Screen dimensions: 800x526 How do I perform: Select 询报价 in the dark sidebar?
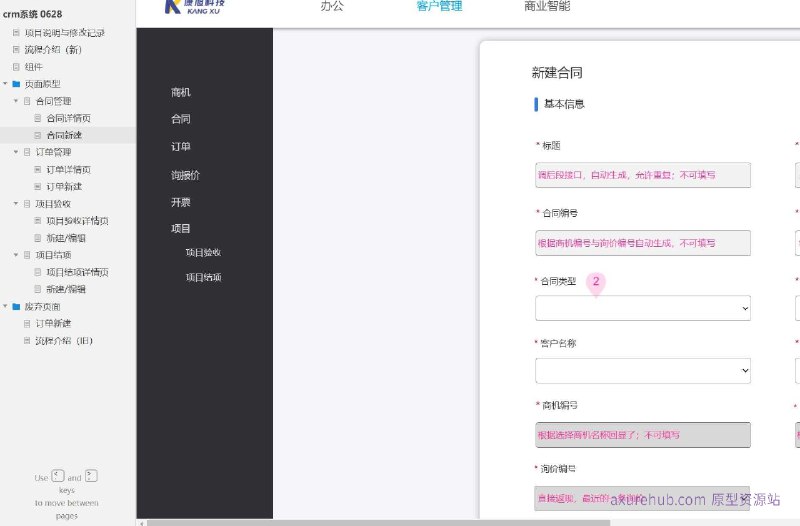[185, 176]
